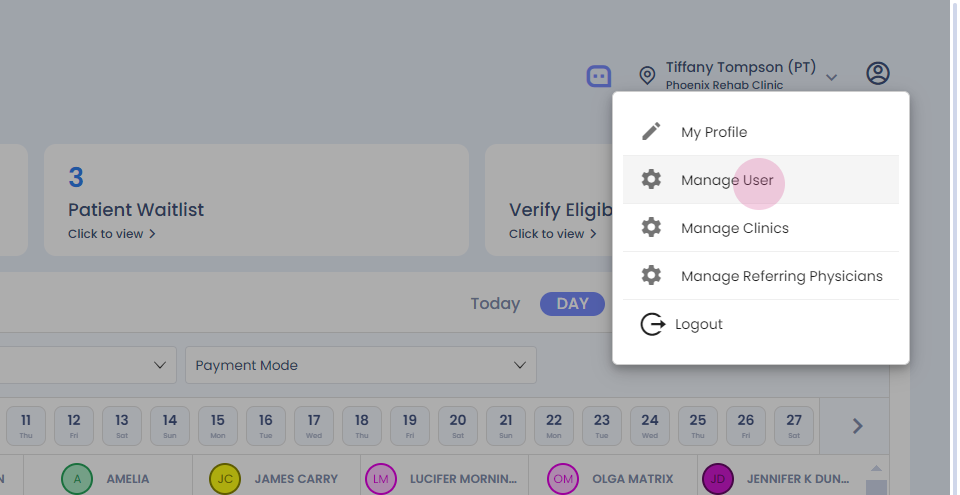The width and height of the screenshot is (960, 495).
Task: Select date 13 Sat
Action: tap(122, 426)
